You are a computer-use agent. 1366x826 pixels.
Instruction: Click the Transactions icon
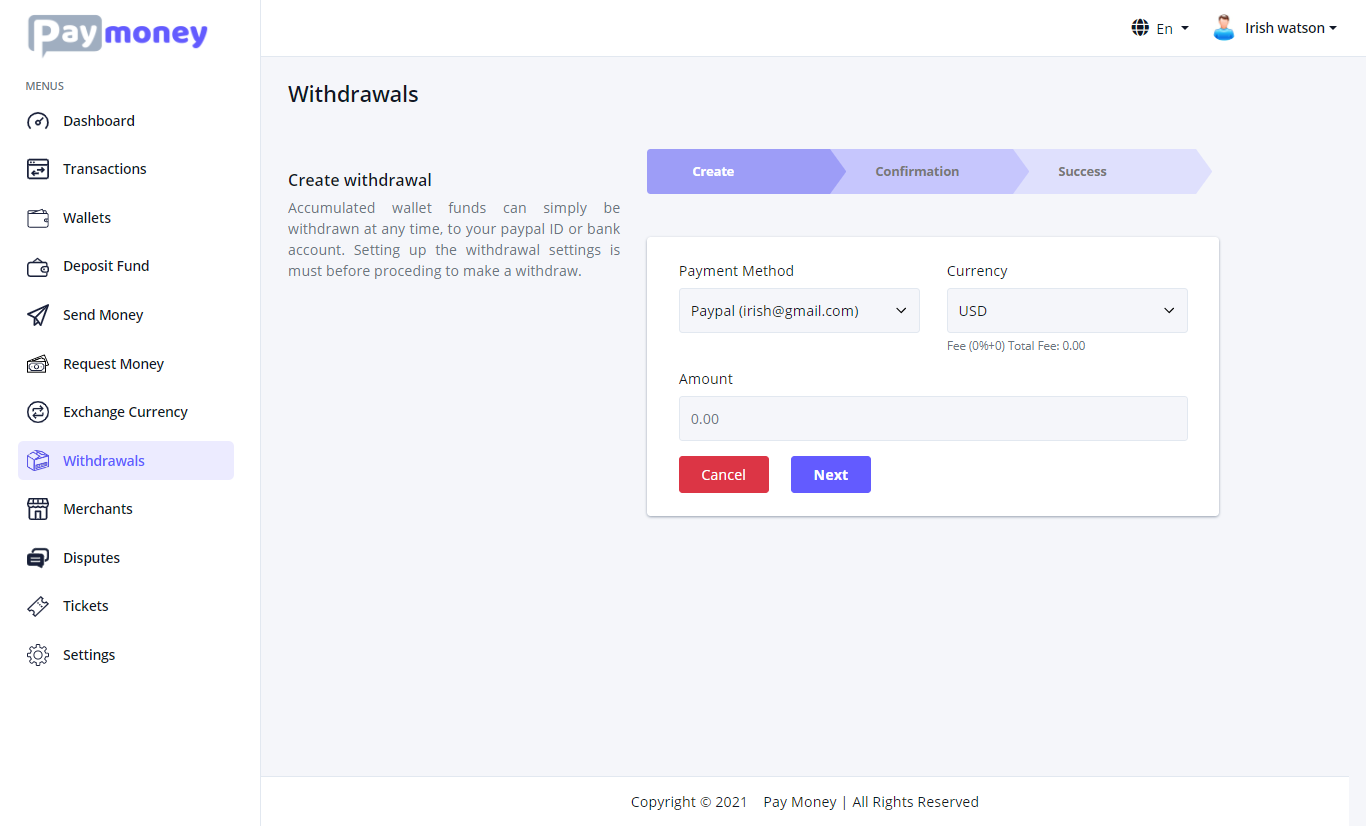click(x=37, y=168)
